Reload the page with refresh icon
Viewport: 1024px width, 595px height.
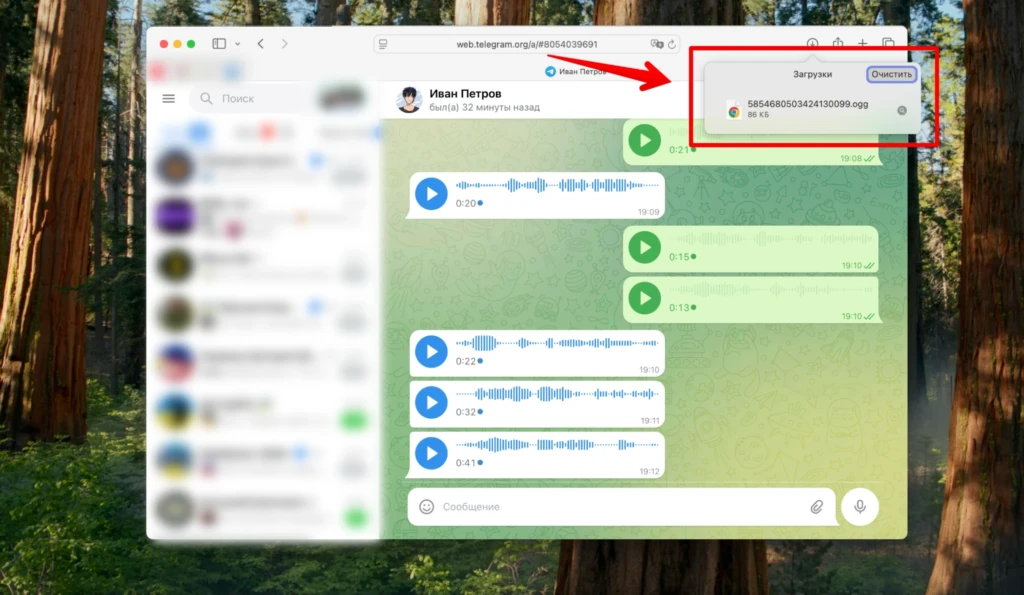[x=671, y=44]
